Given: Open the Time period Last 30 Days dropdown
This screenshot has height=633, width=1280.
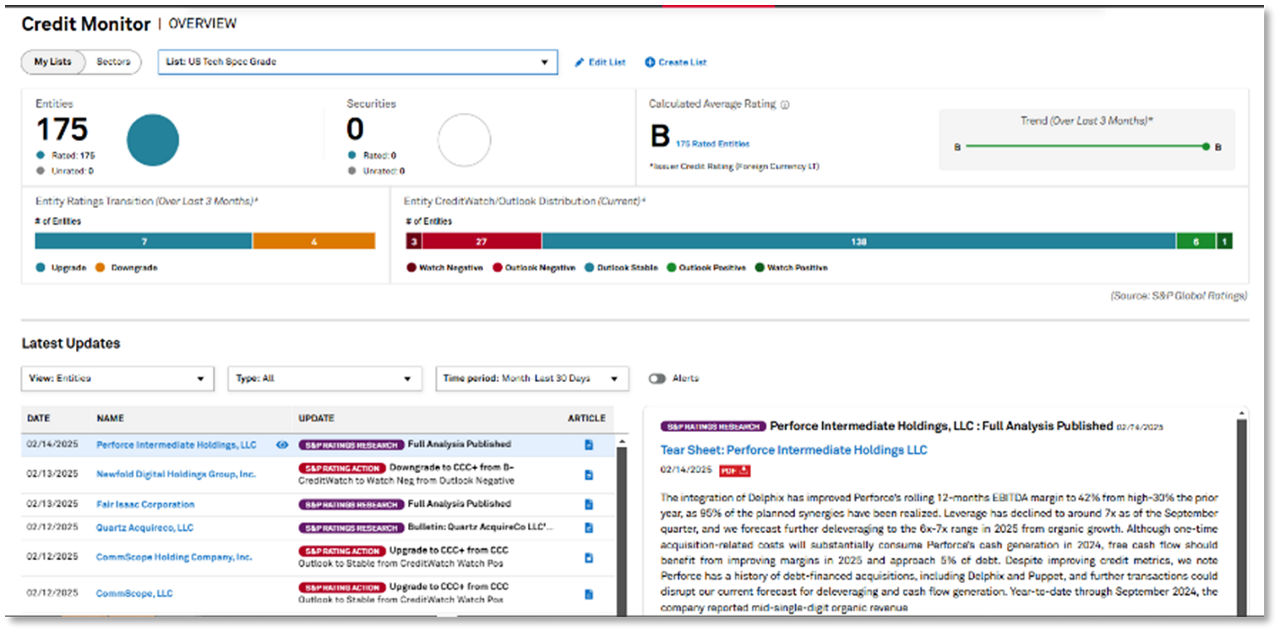Looking at the screenshot, I should pyautogui.click(x=532, y=379).
